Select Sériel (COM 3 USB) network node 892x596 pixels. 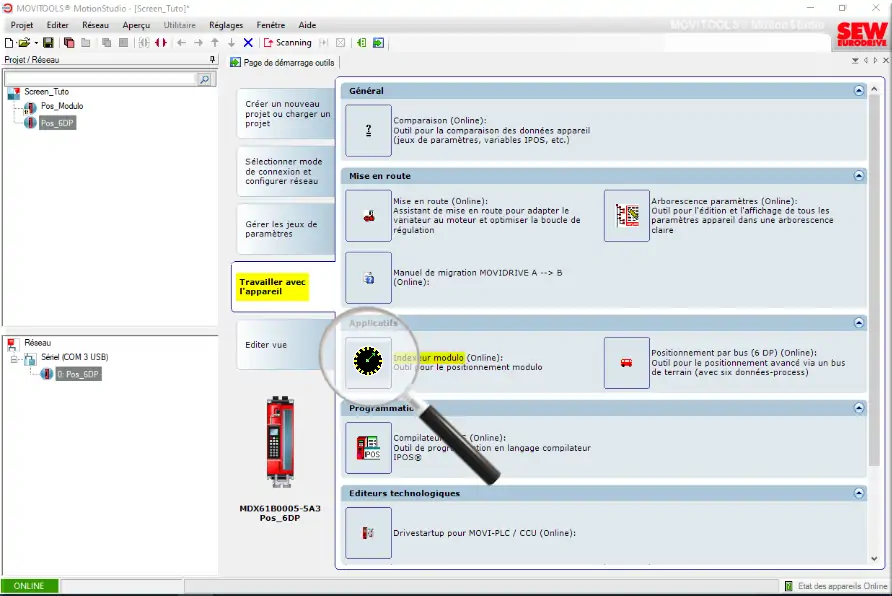(75, 357)
